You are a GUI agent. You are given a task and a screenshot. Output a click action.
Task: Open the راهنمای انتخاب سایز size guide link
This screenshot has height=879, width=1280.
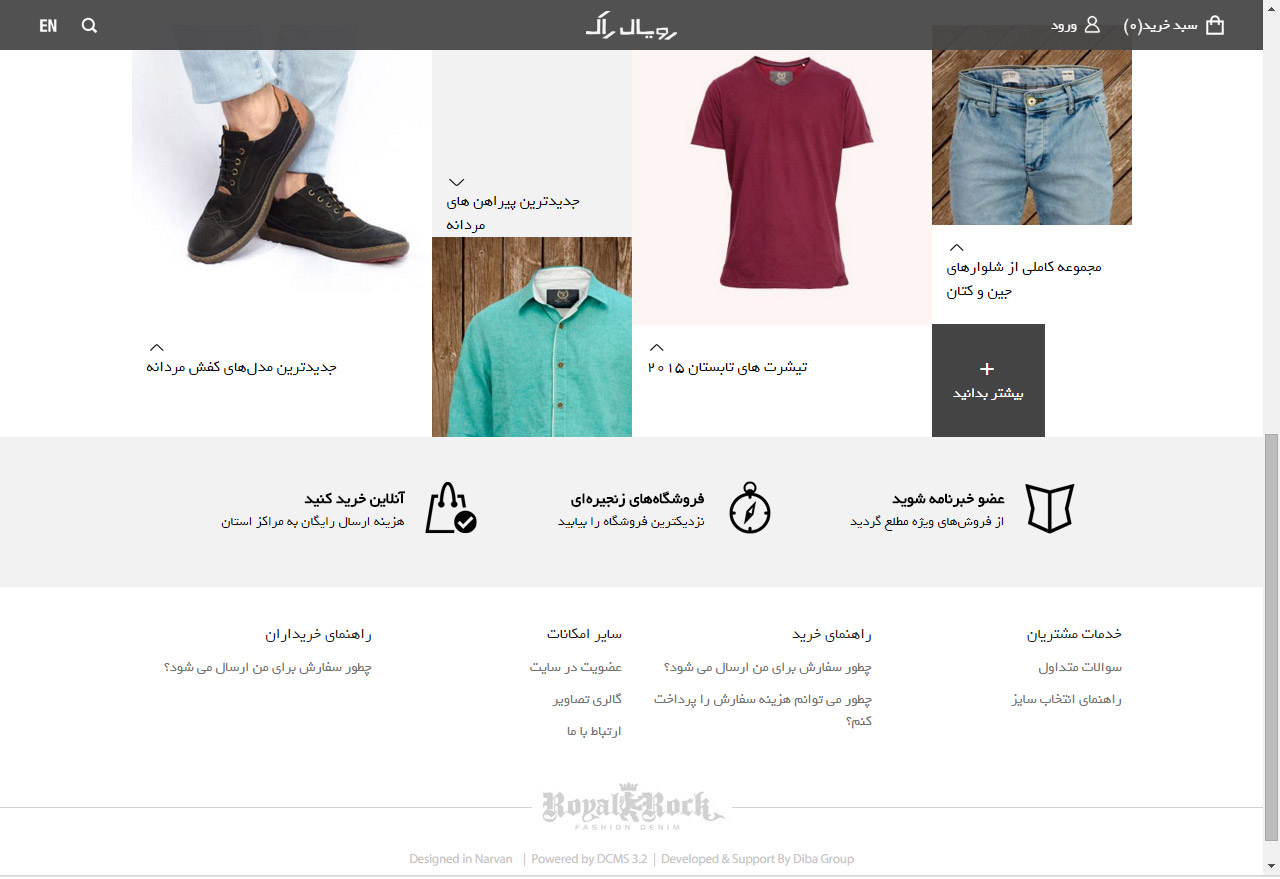coord(1067,699)
